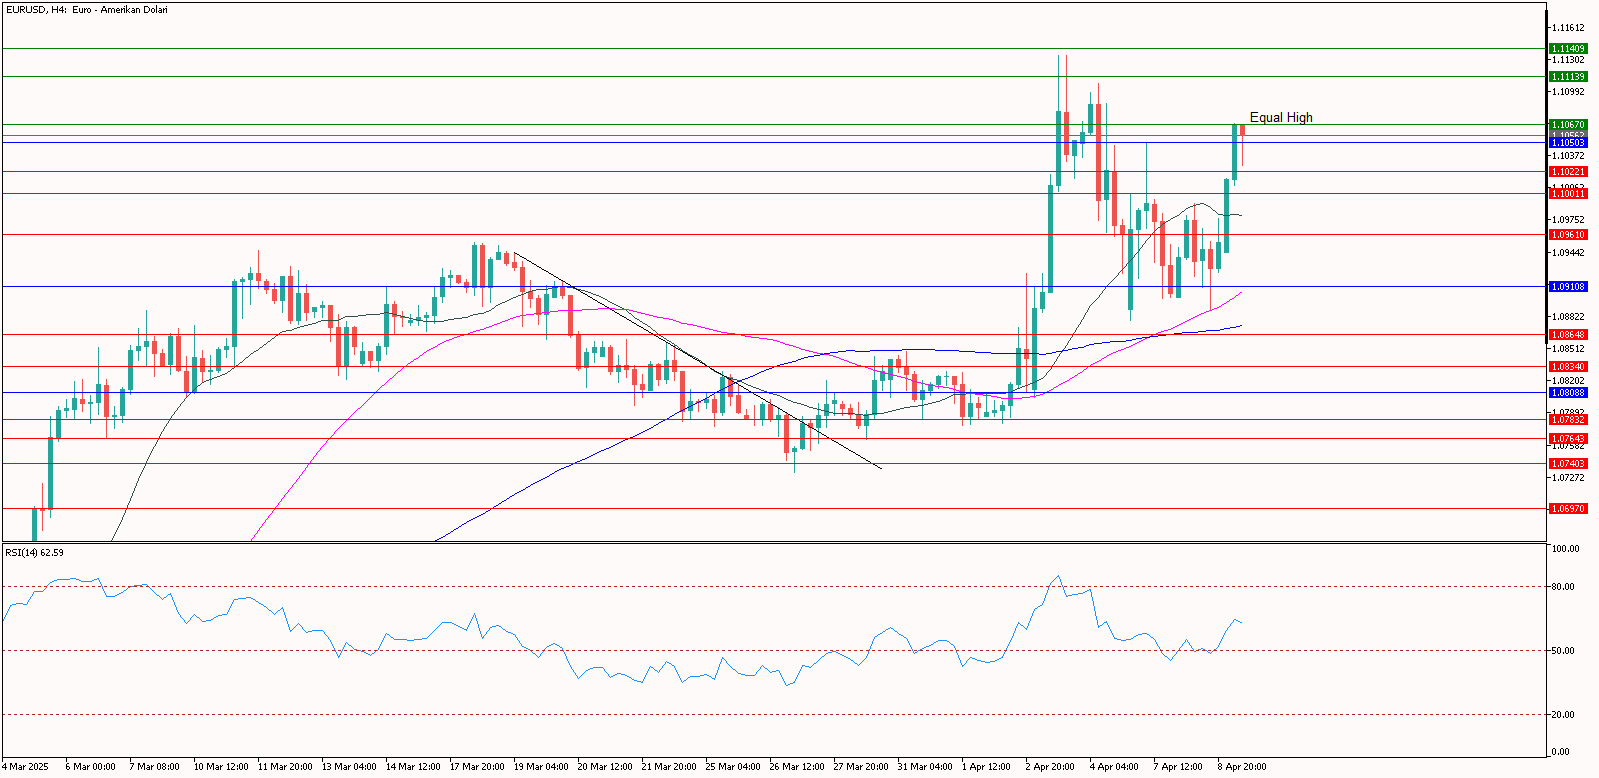The width and height of the screenshot is (1599, 778).
Task: Click the 13 Mar 04:00 time label
Action: click(x=349, y=767)
